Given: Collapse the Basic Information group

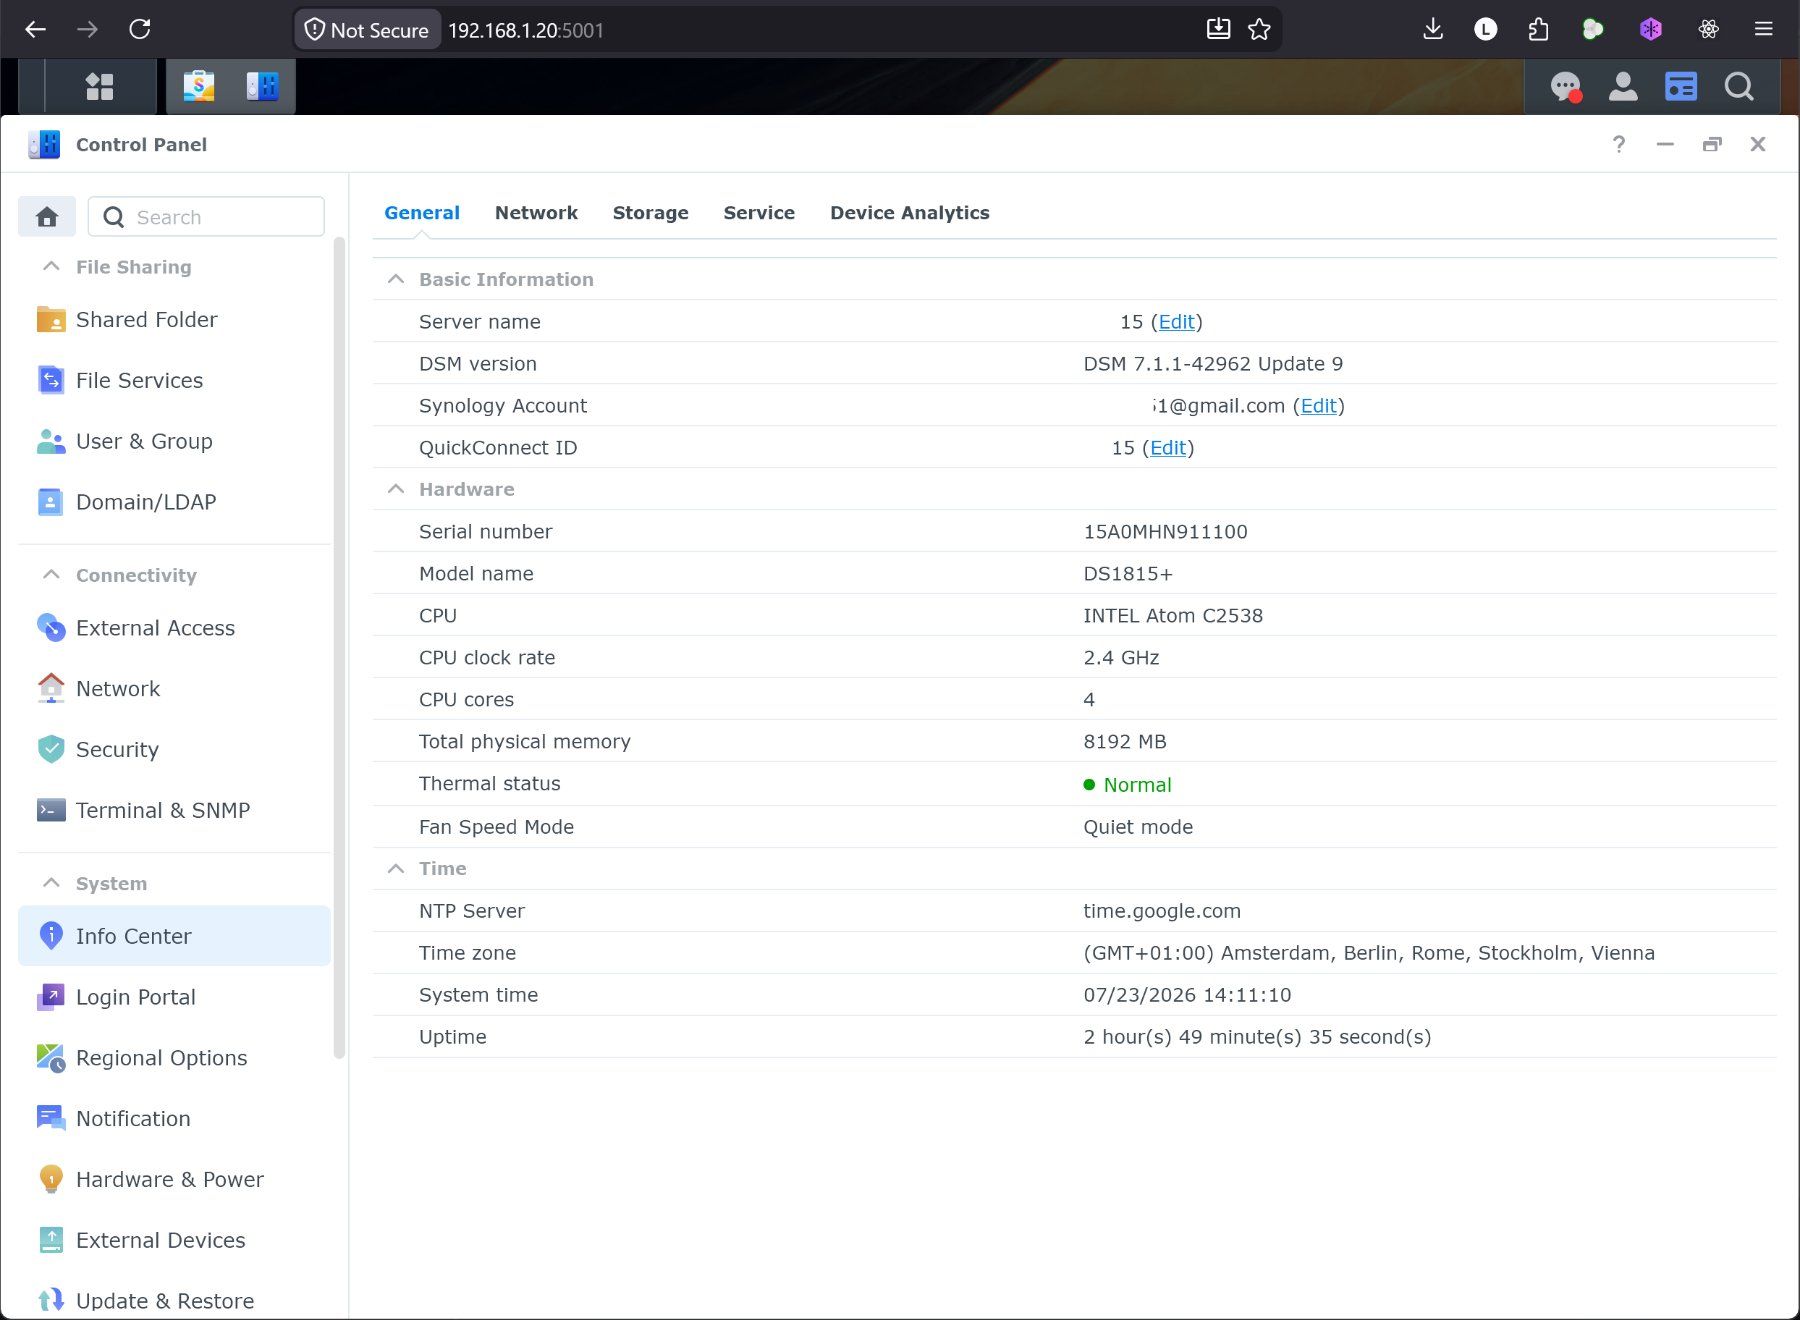Looking at the screenshot, I should pyautogui.click(x=396, y=279).
